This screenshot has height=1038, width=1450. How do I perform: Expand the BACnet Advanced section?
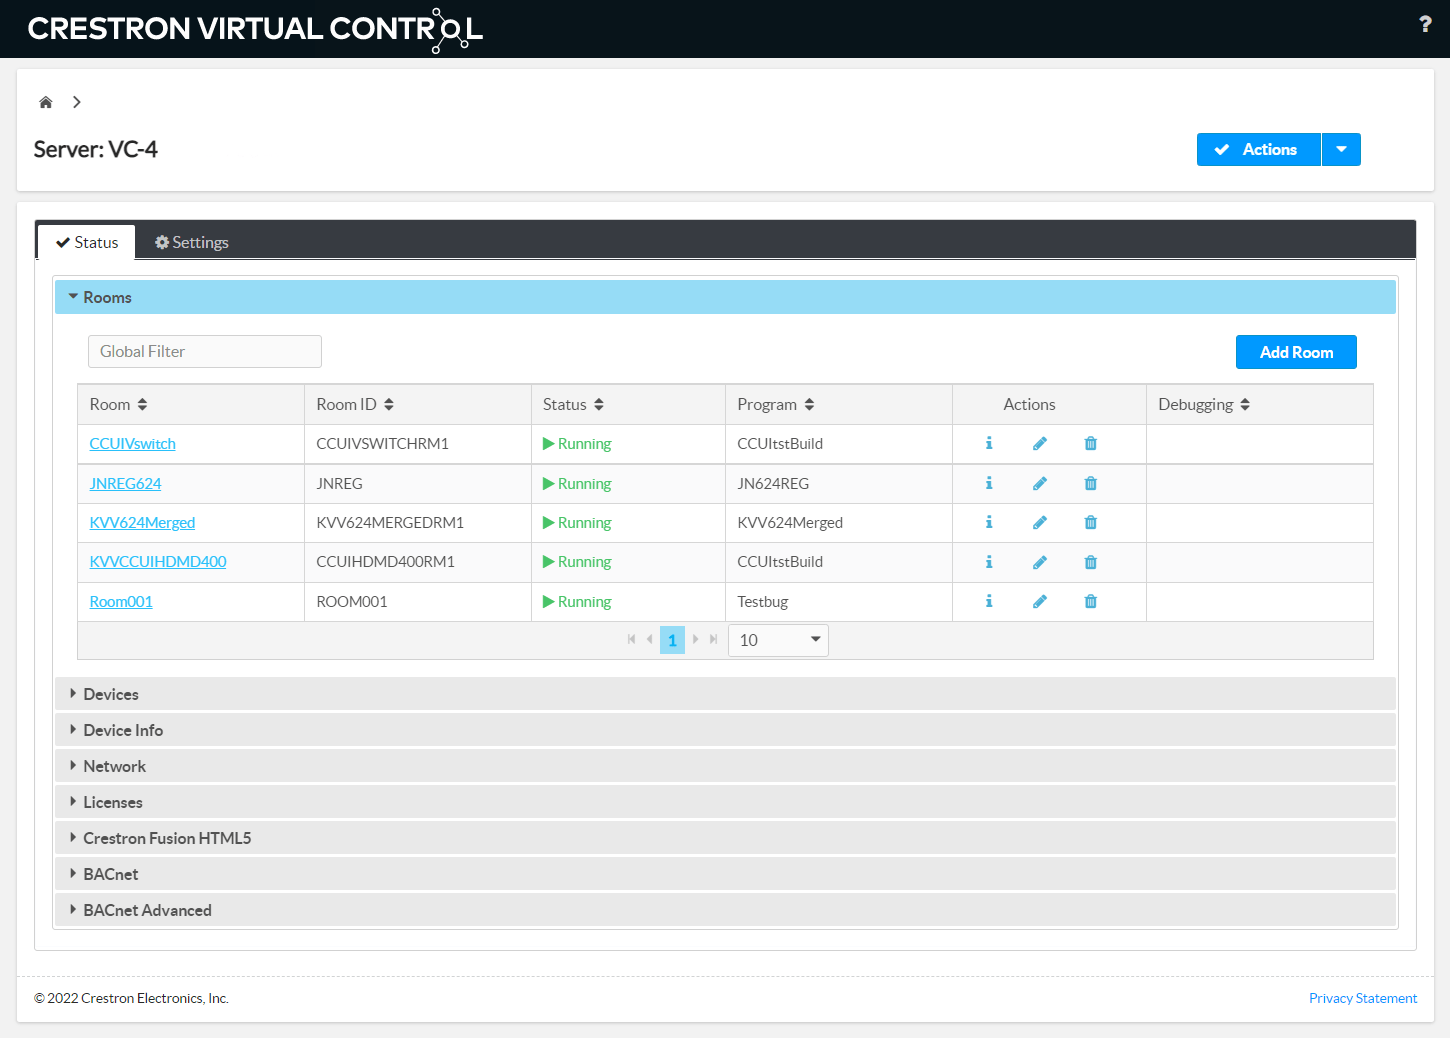725,910
